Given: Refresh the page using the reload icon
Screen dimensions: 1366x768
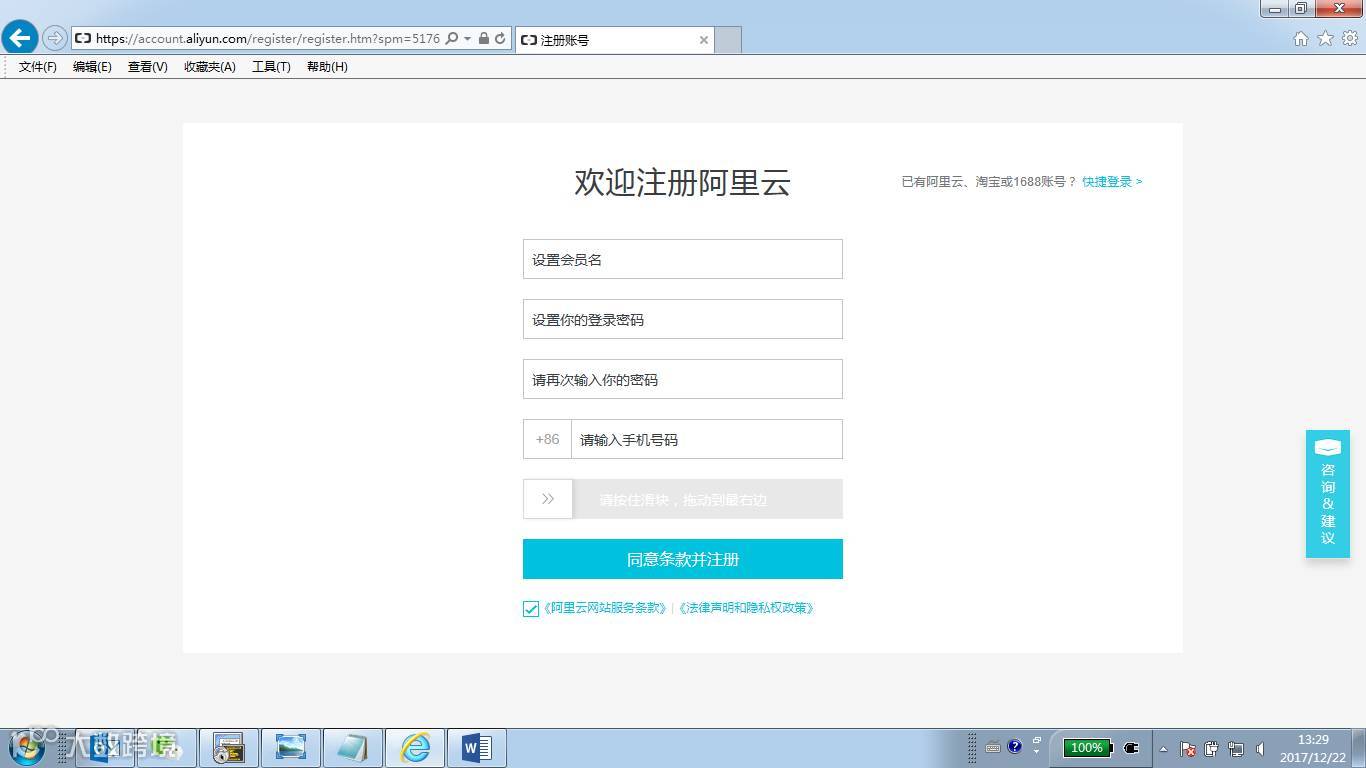Looking at the screenshot, I should tap(500, 39).
